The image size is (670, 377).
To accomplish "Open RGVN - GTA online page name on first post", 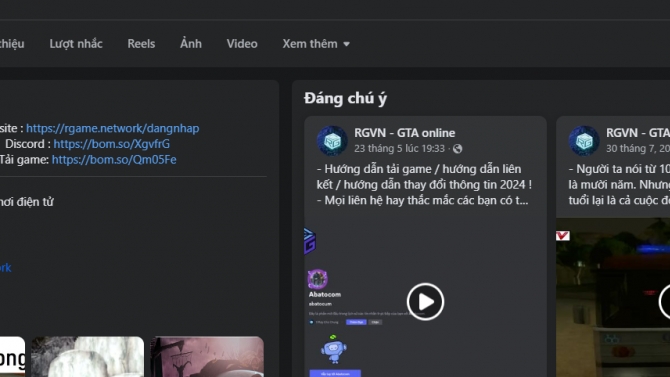I will point(404,133).
